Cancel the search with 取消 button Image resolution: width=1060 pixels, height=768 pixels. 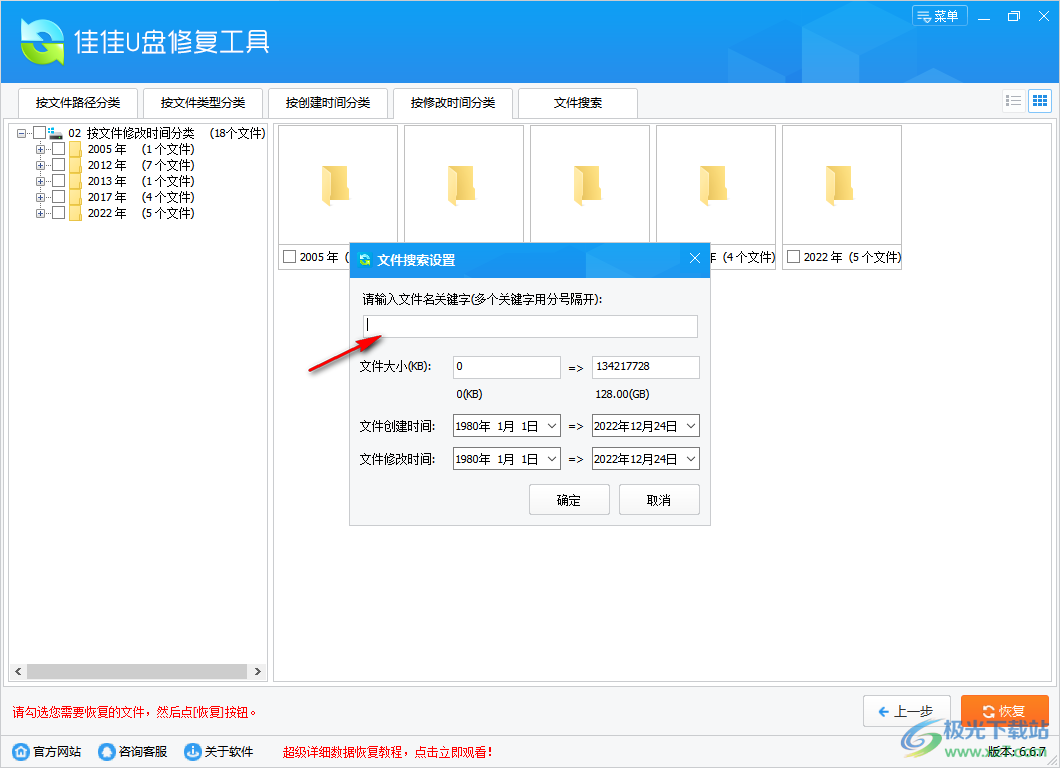(659, 500)
